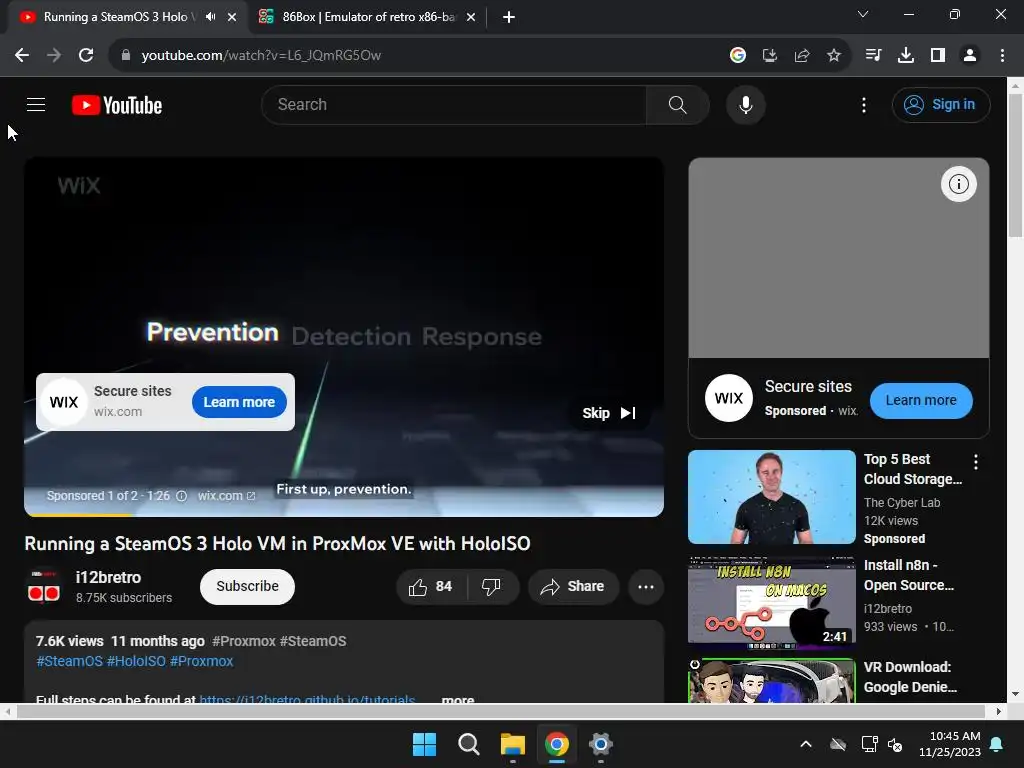Click the horizontal page scrollbar
1024x768 pixels.
(x=501, y=711)
